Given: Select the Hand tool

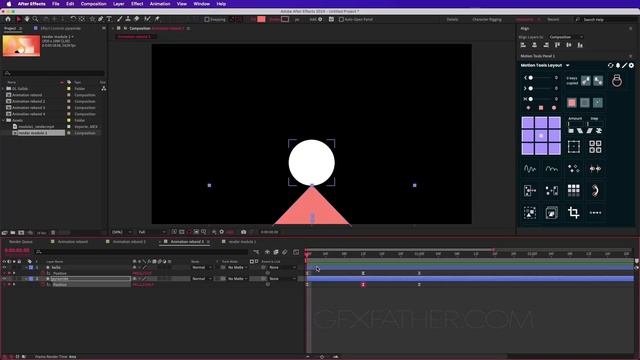Looking at the screenshot, I should tap(27, 19).
